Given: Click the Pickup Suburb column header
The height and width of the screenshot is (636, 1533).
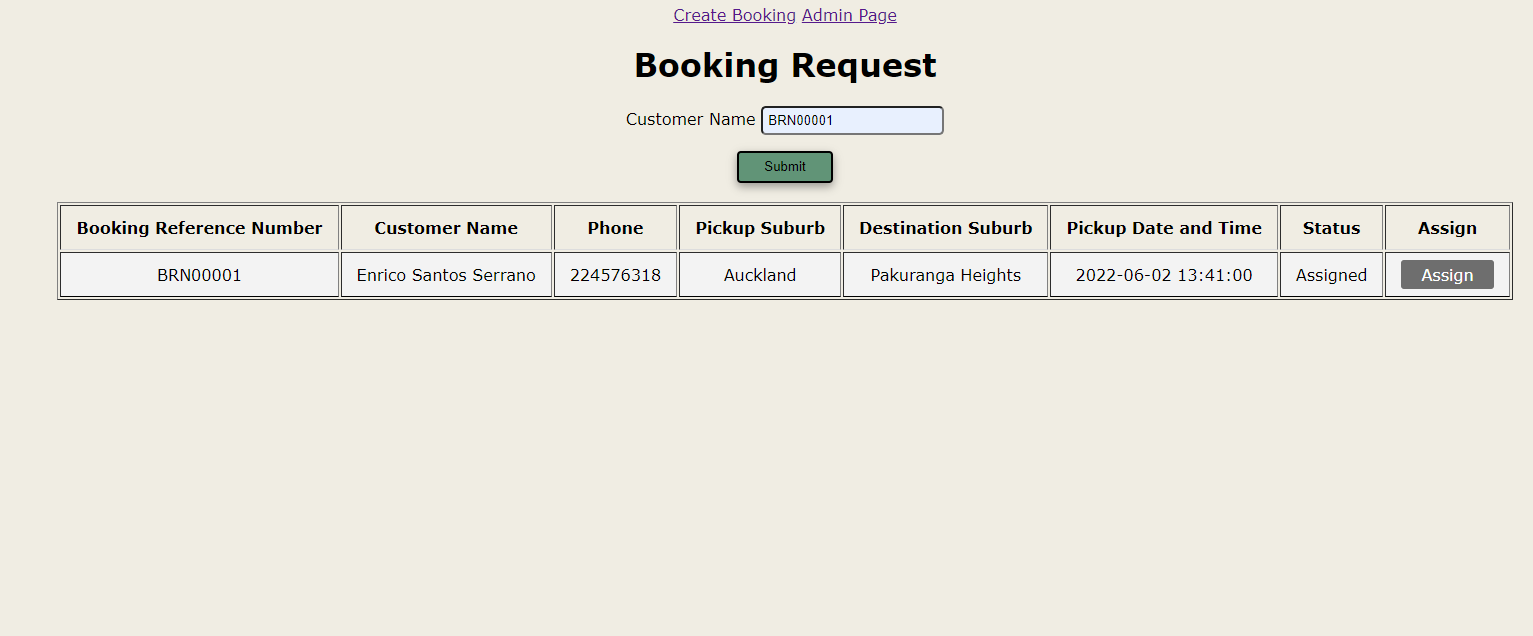Looking at the screenshot, I should (x=759, y=227).
